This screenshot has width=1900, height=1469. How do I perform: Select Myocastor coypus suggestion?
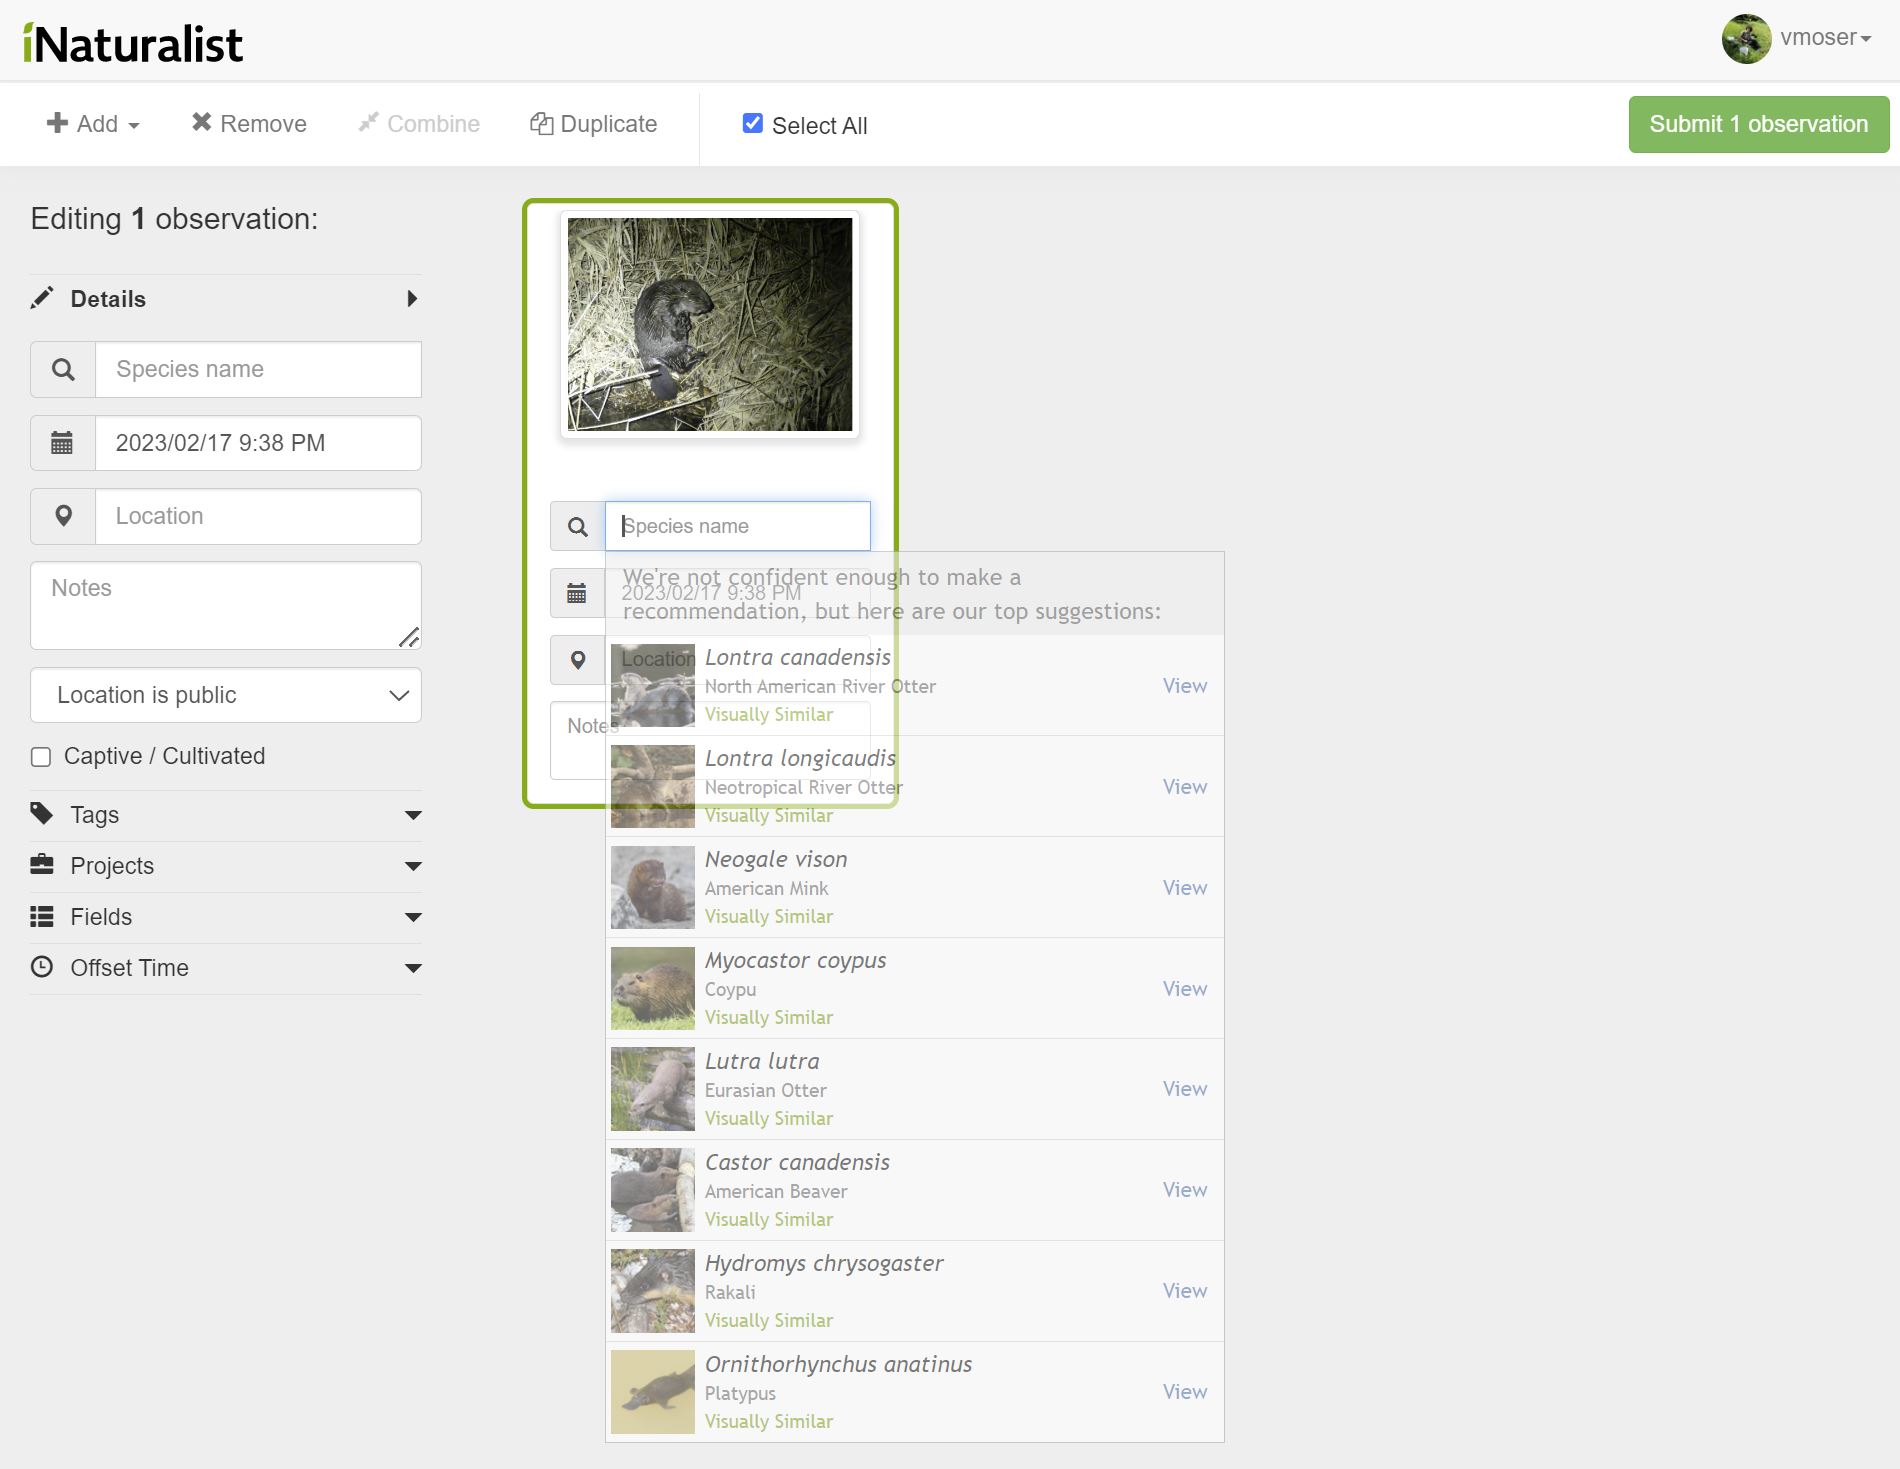914,989
